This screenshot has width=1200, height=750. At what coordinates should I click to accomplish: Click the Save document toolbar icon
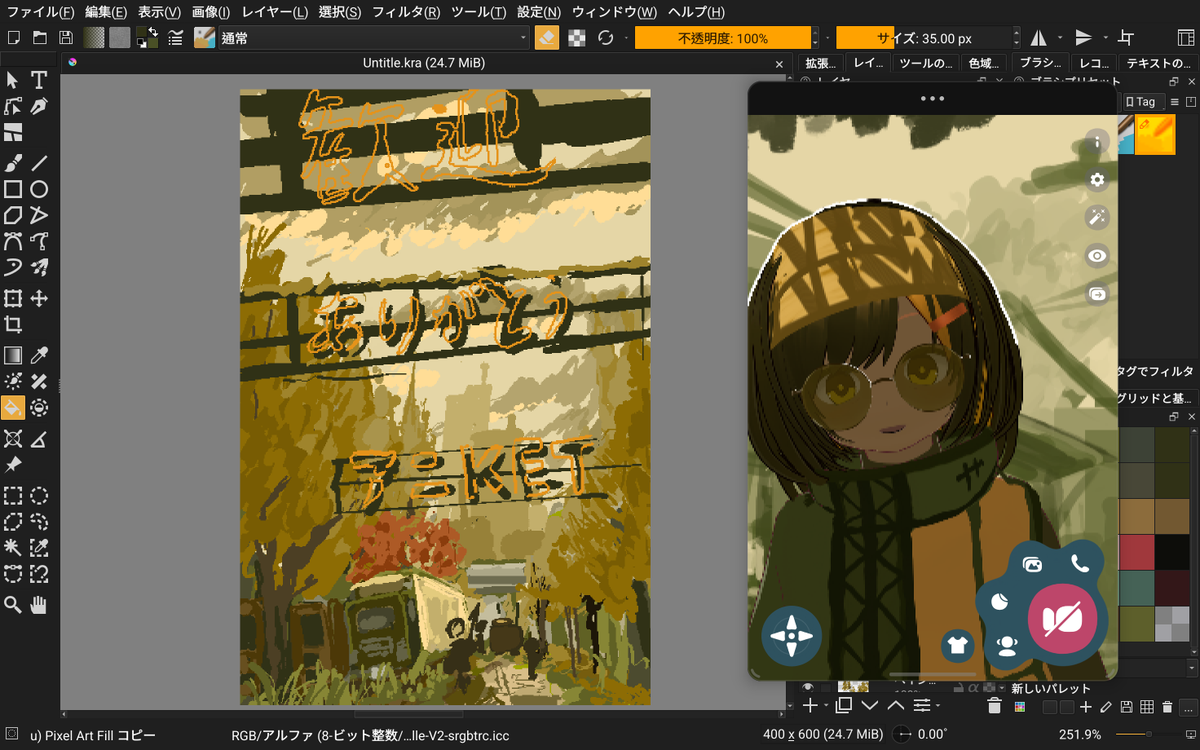point(66,38)
